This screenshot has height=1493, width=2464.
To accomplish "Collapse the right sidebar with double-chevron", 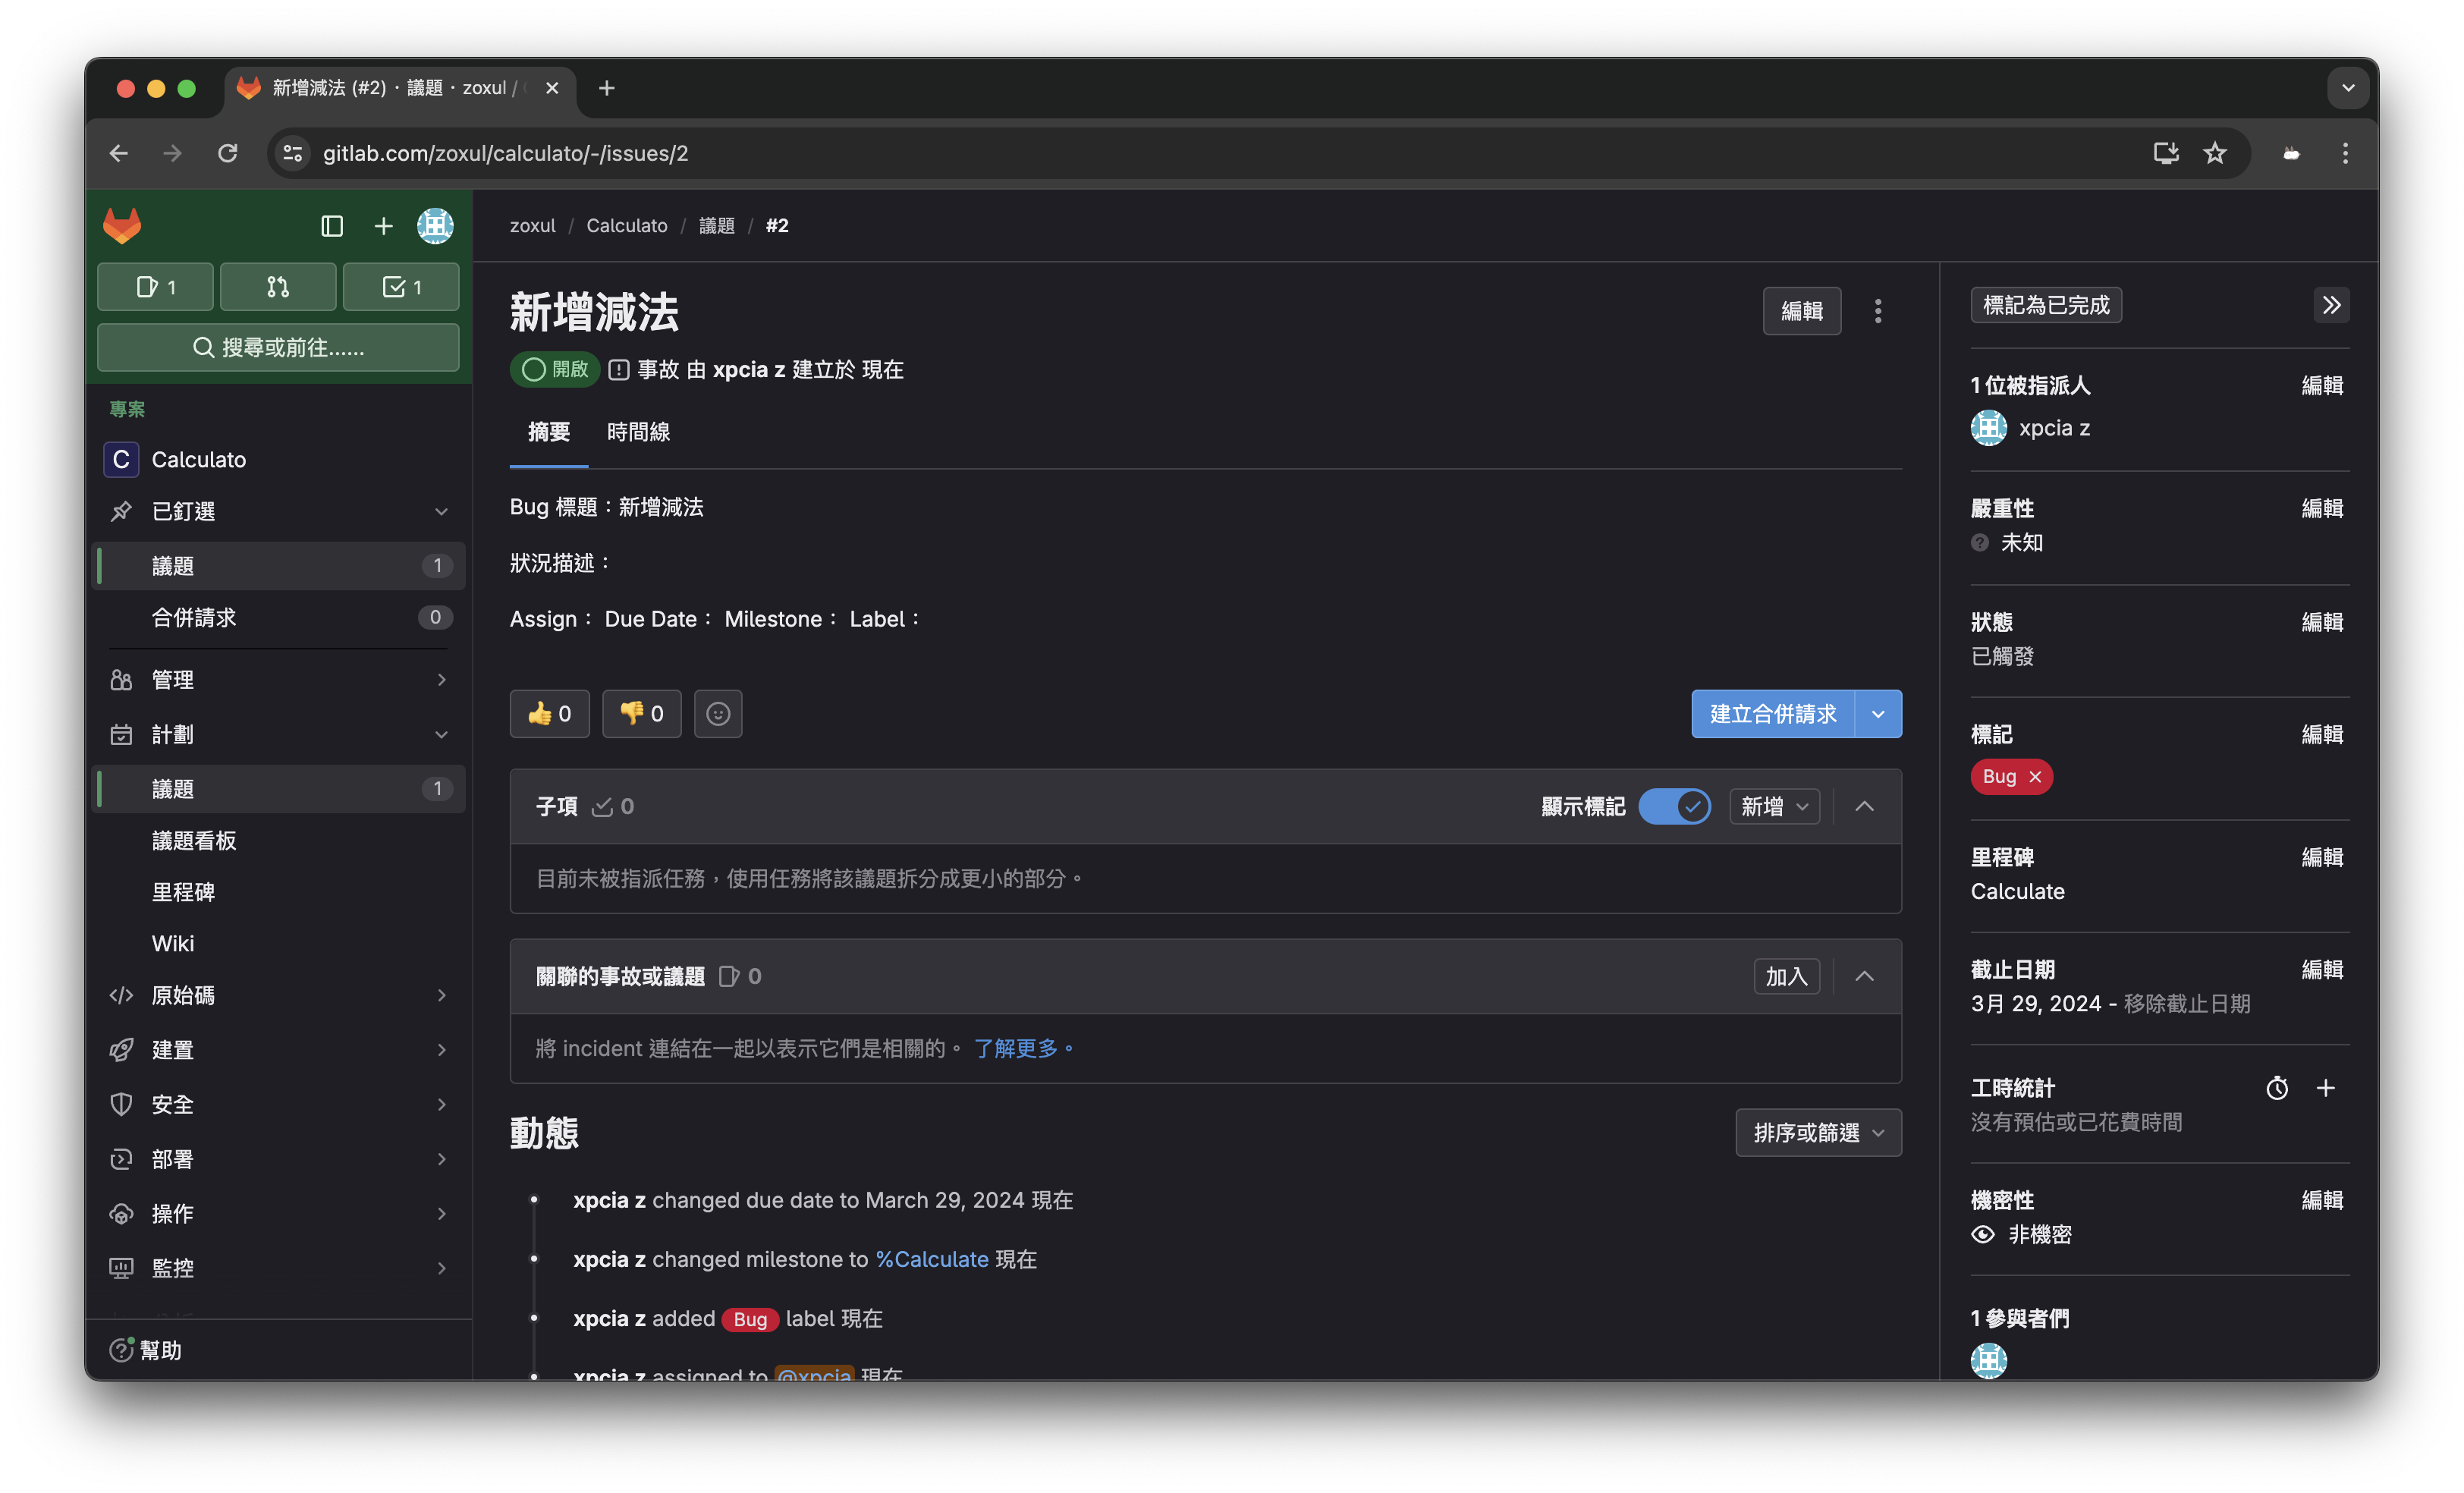I will click(x=2331, y=305).
